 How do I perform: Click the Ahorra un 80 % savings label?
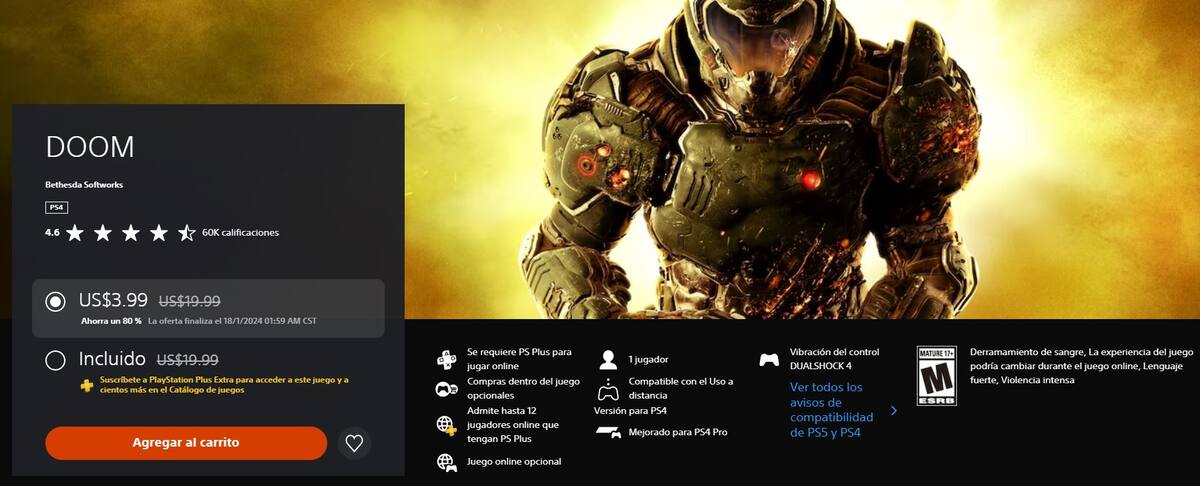112,322
